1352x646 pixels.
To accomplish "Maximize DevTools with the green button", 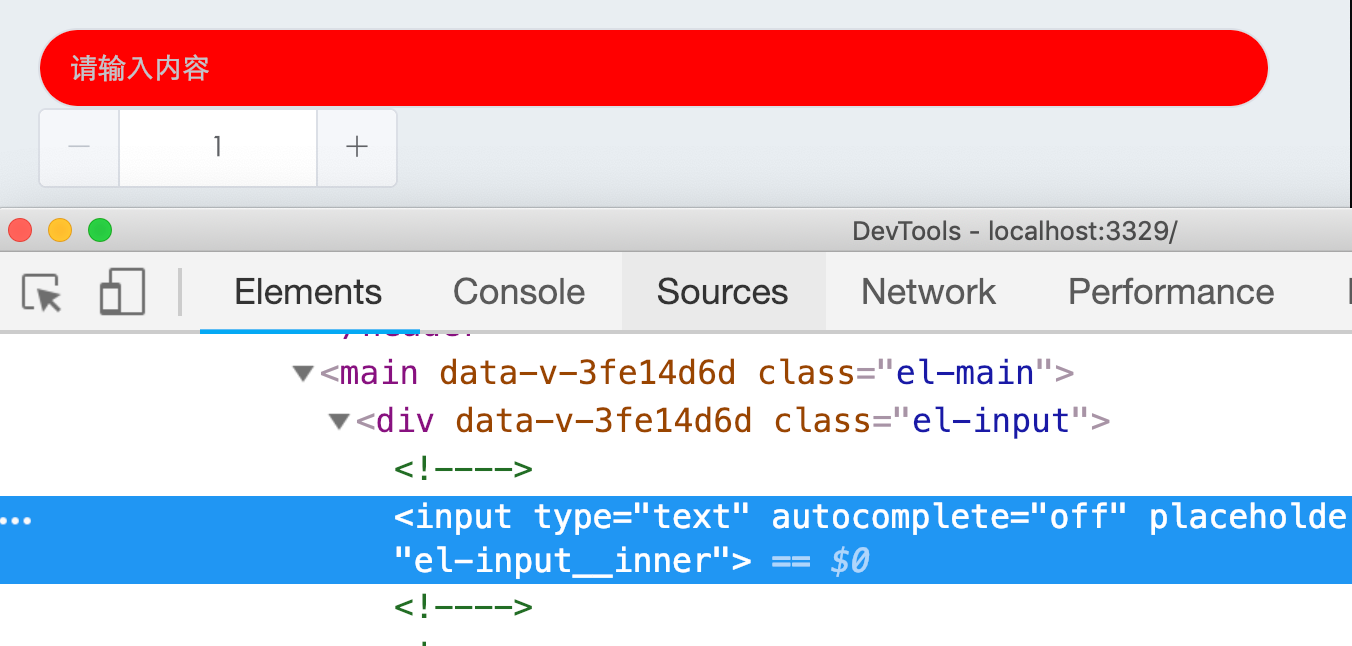I will 100,231.
